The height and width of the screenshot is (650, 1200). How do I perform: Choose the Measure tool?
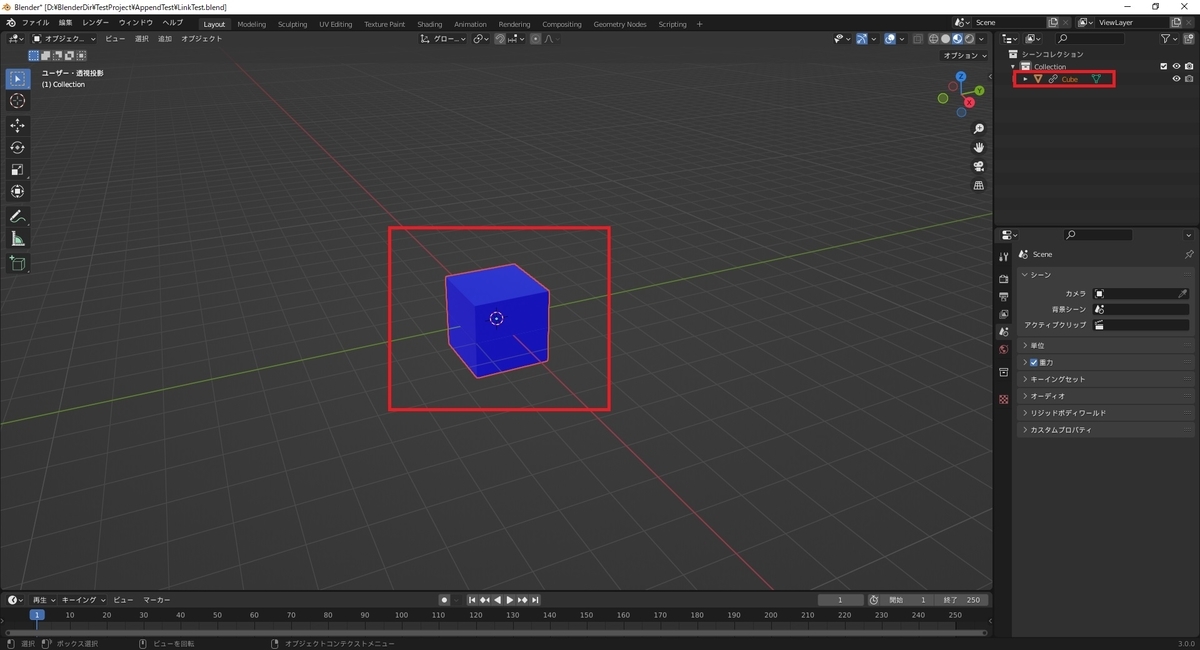[x=17, y=238]
